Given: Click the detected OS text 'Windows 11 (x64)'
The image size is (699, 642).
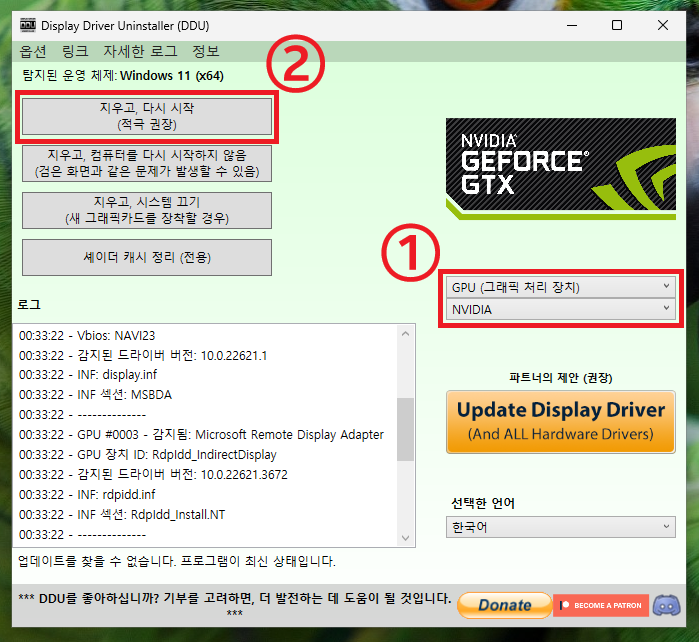Looking at the screenshot, I should pyautogui.click(x=172, y=76).
